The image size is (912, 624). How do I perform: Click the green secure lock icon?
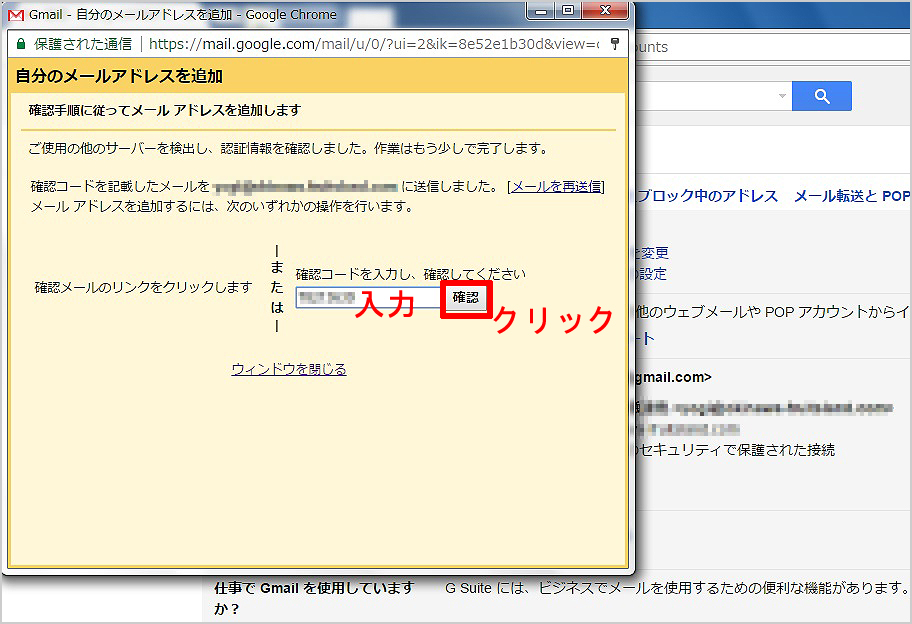[20, 44]
